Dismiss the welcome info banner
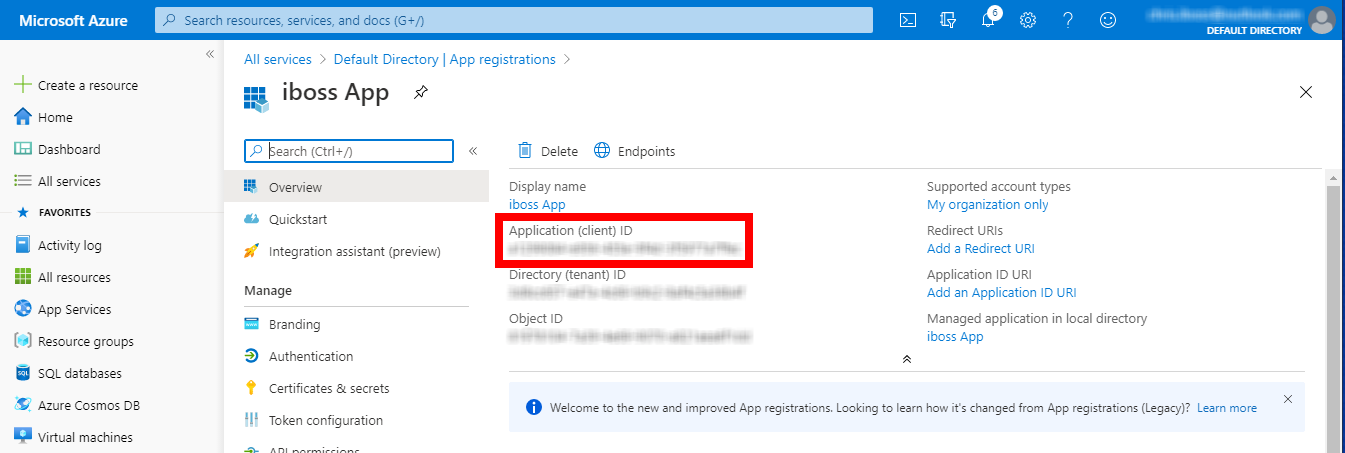Image resolution: width=1345 pixels, height=453 pixels. pos(1288,398)
